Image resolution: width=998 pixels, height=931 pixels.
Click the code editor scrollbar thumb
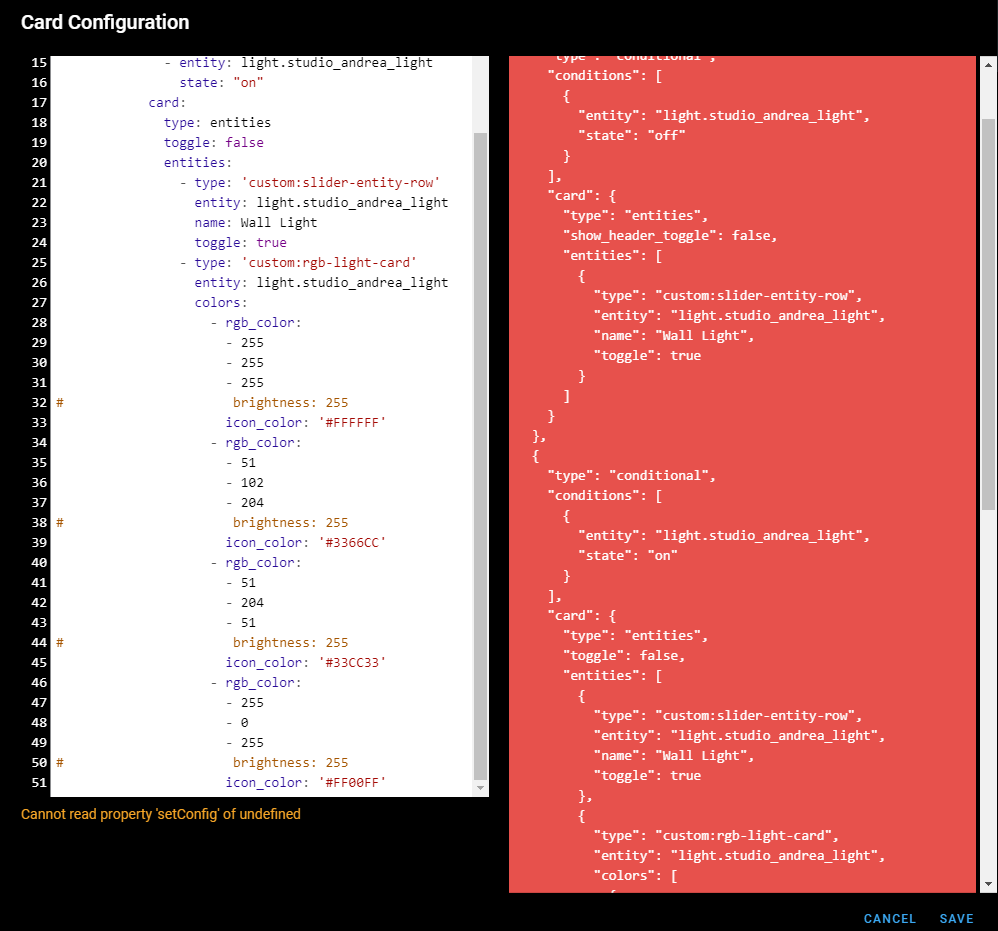(x=481, y=456)
